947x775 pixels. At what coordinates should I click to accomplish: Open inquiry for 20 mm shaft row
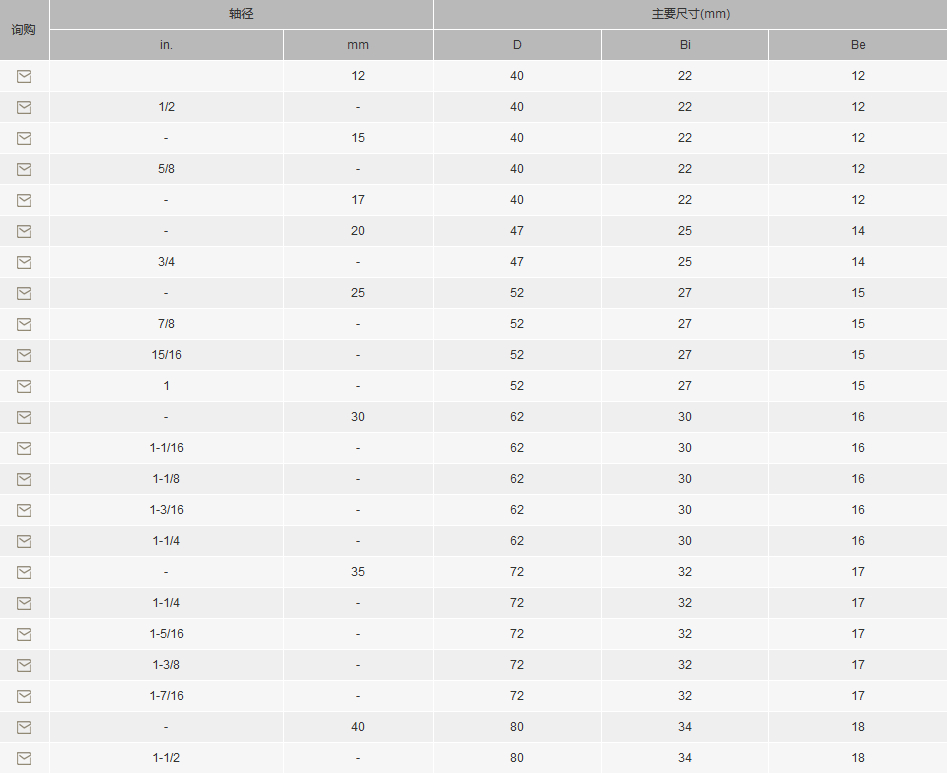(24, 231)
